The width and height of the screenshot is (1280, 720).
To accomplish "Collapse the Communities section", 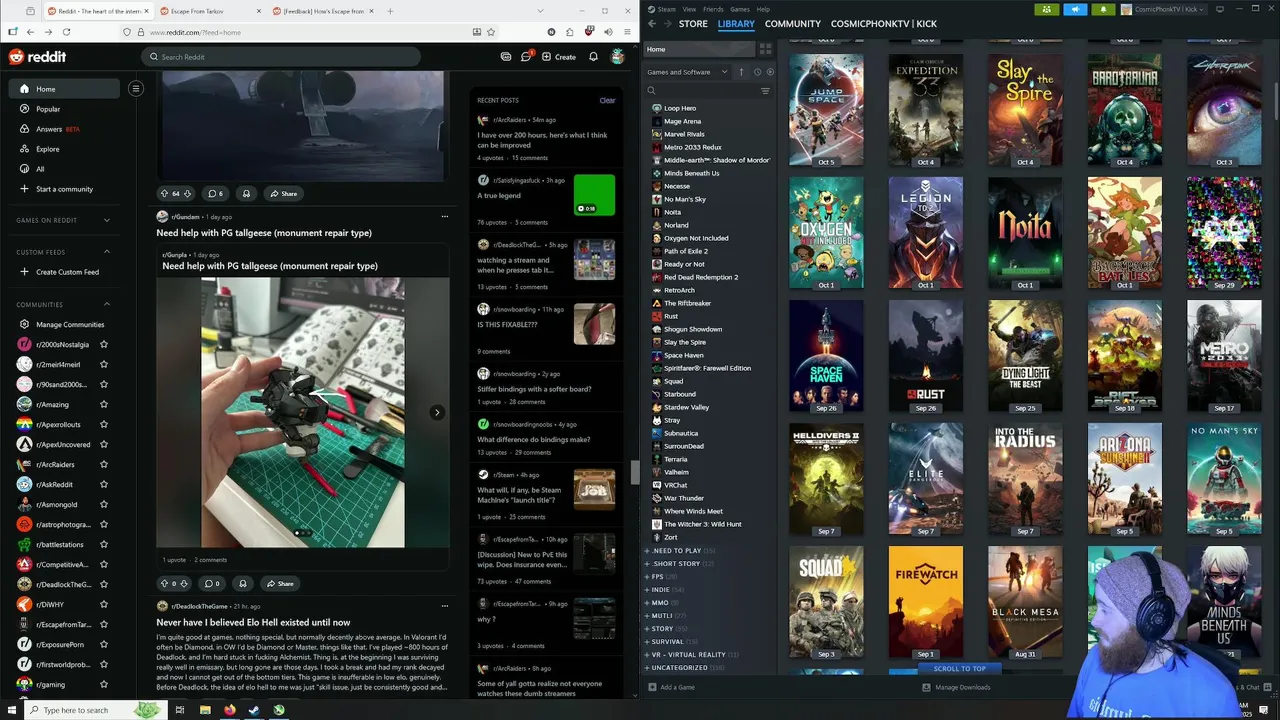I will [106, 304].
